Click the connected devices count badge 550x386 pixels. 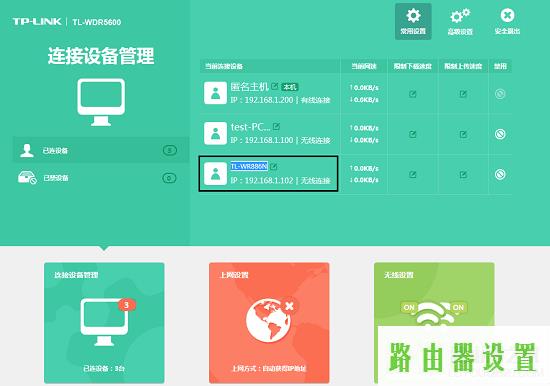[x=170, y=151]
